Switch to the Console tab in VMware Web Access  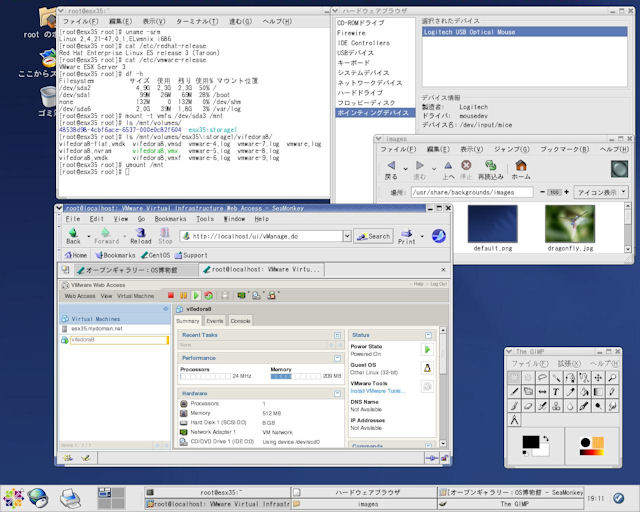point(240,321)
